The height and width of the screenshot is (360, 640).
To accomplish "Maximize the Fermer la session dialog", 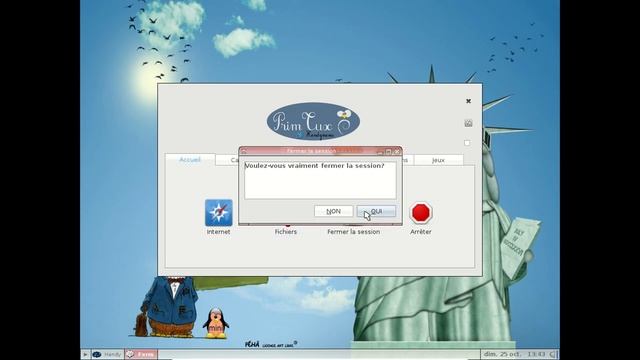I will tap(388, 151).
